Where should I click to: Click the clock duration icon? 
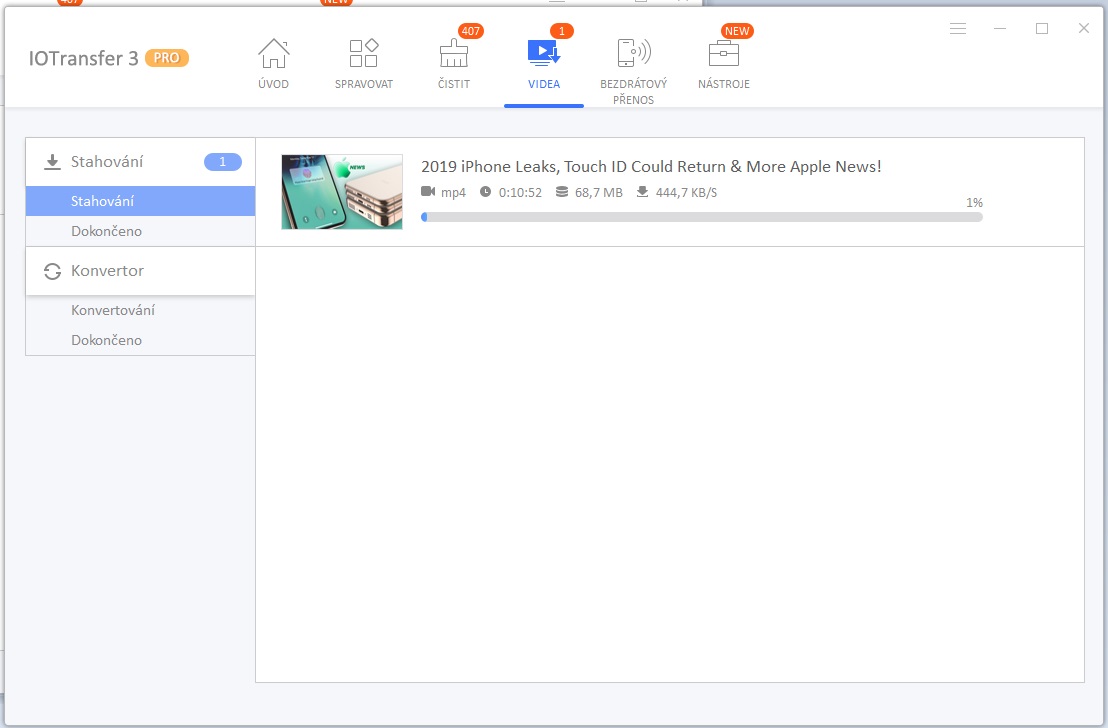485,192
